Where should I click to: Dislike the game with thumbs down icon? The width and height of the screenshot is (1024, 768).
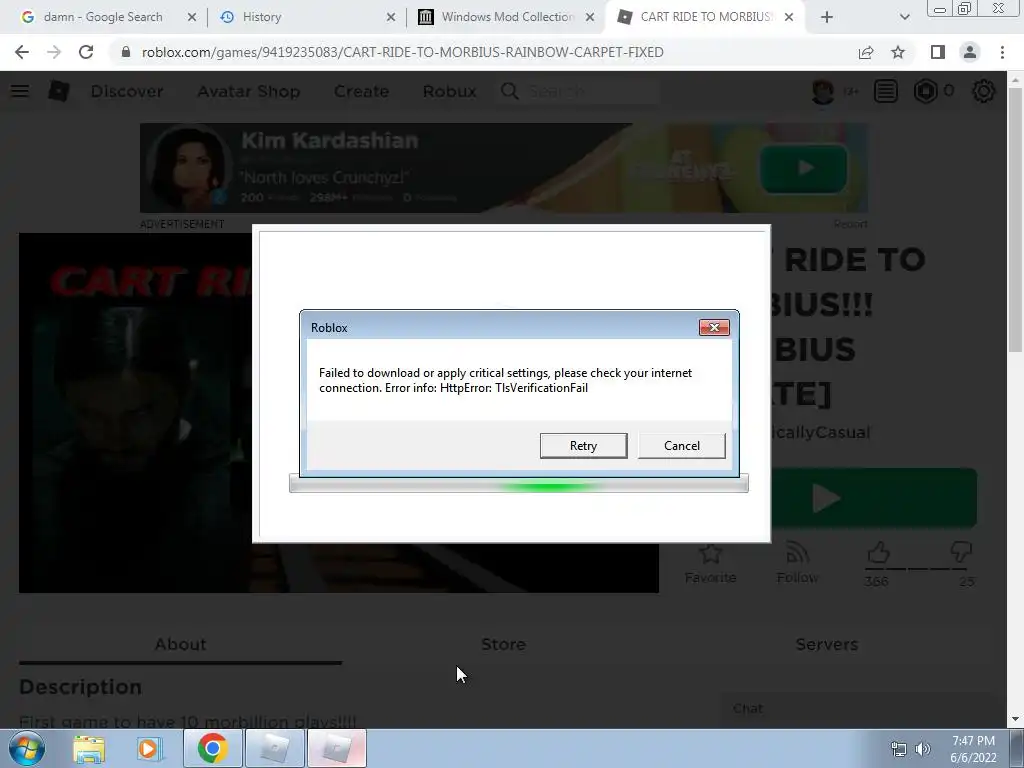click(x=961, y=552)
